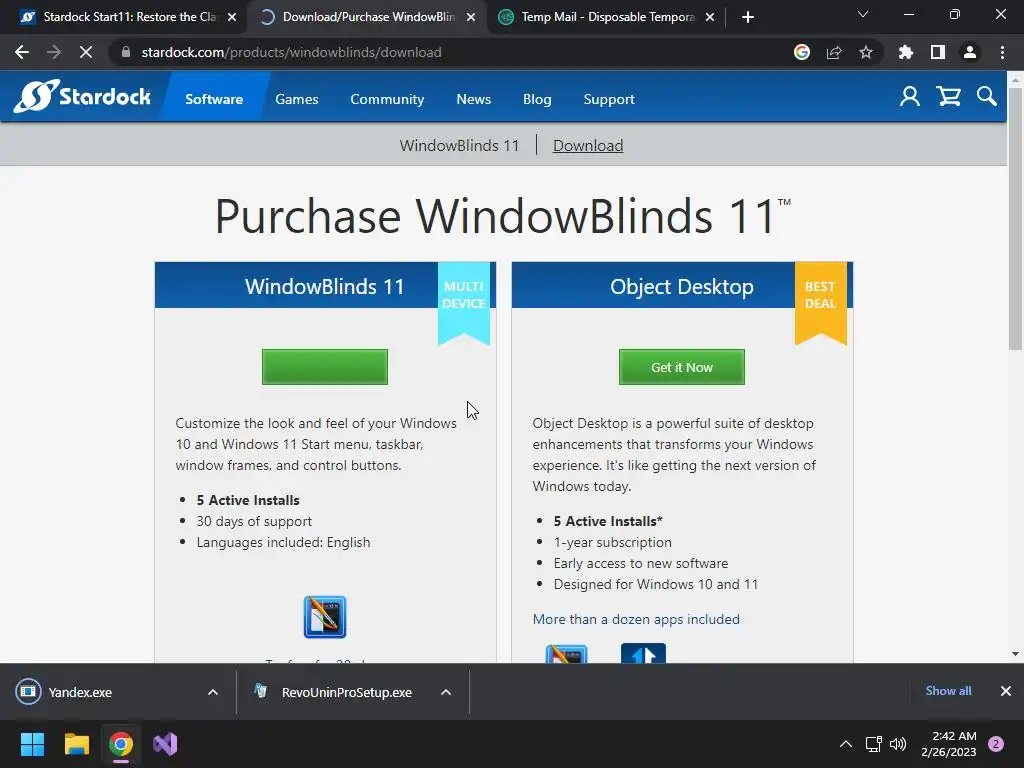Click the '30 days of support' text
This screenshot has height=768, width=1024.
point(254,521)
